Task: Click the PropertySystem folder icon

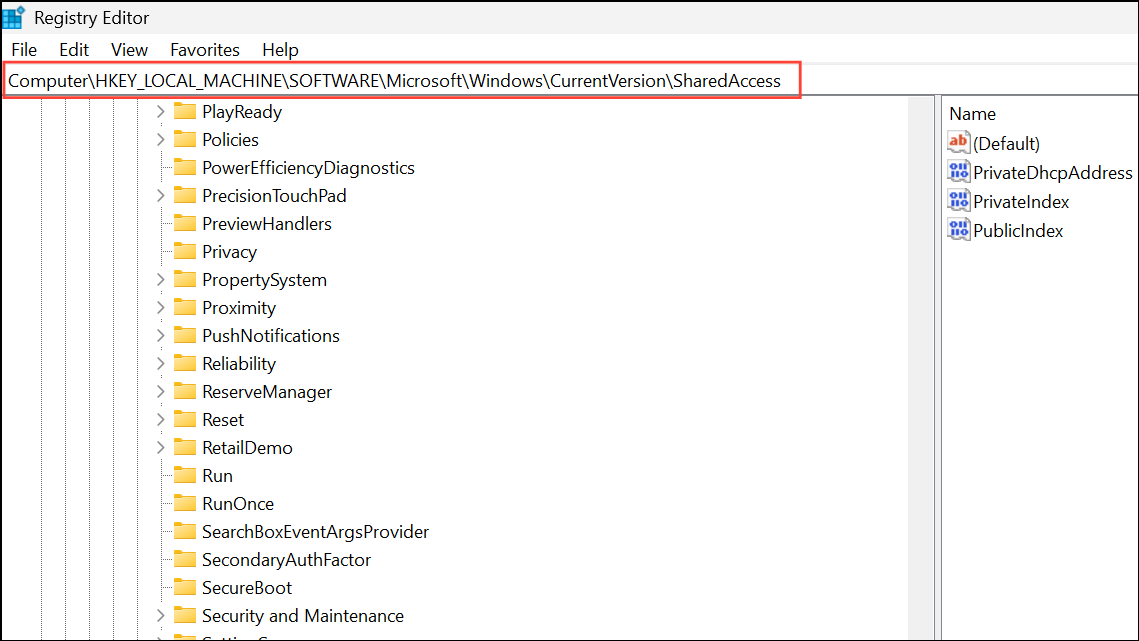Action: 185,279
